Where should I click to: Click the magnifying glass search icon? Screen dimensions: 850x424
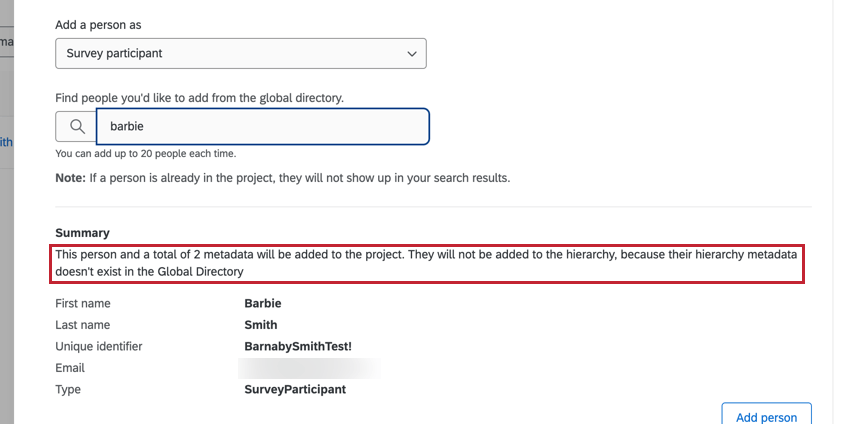coord(76,127)
